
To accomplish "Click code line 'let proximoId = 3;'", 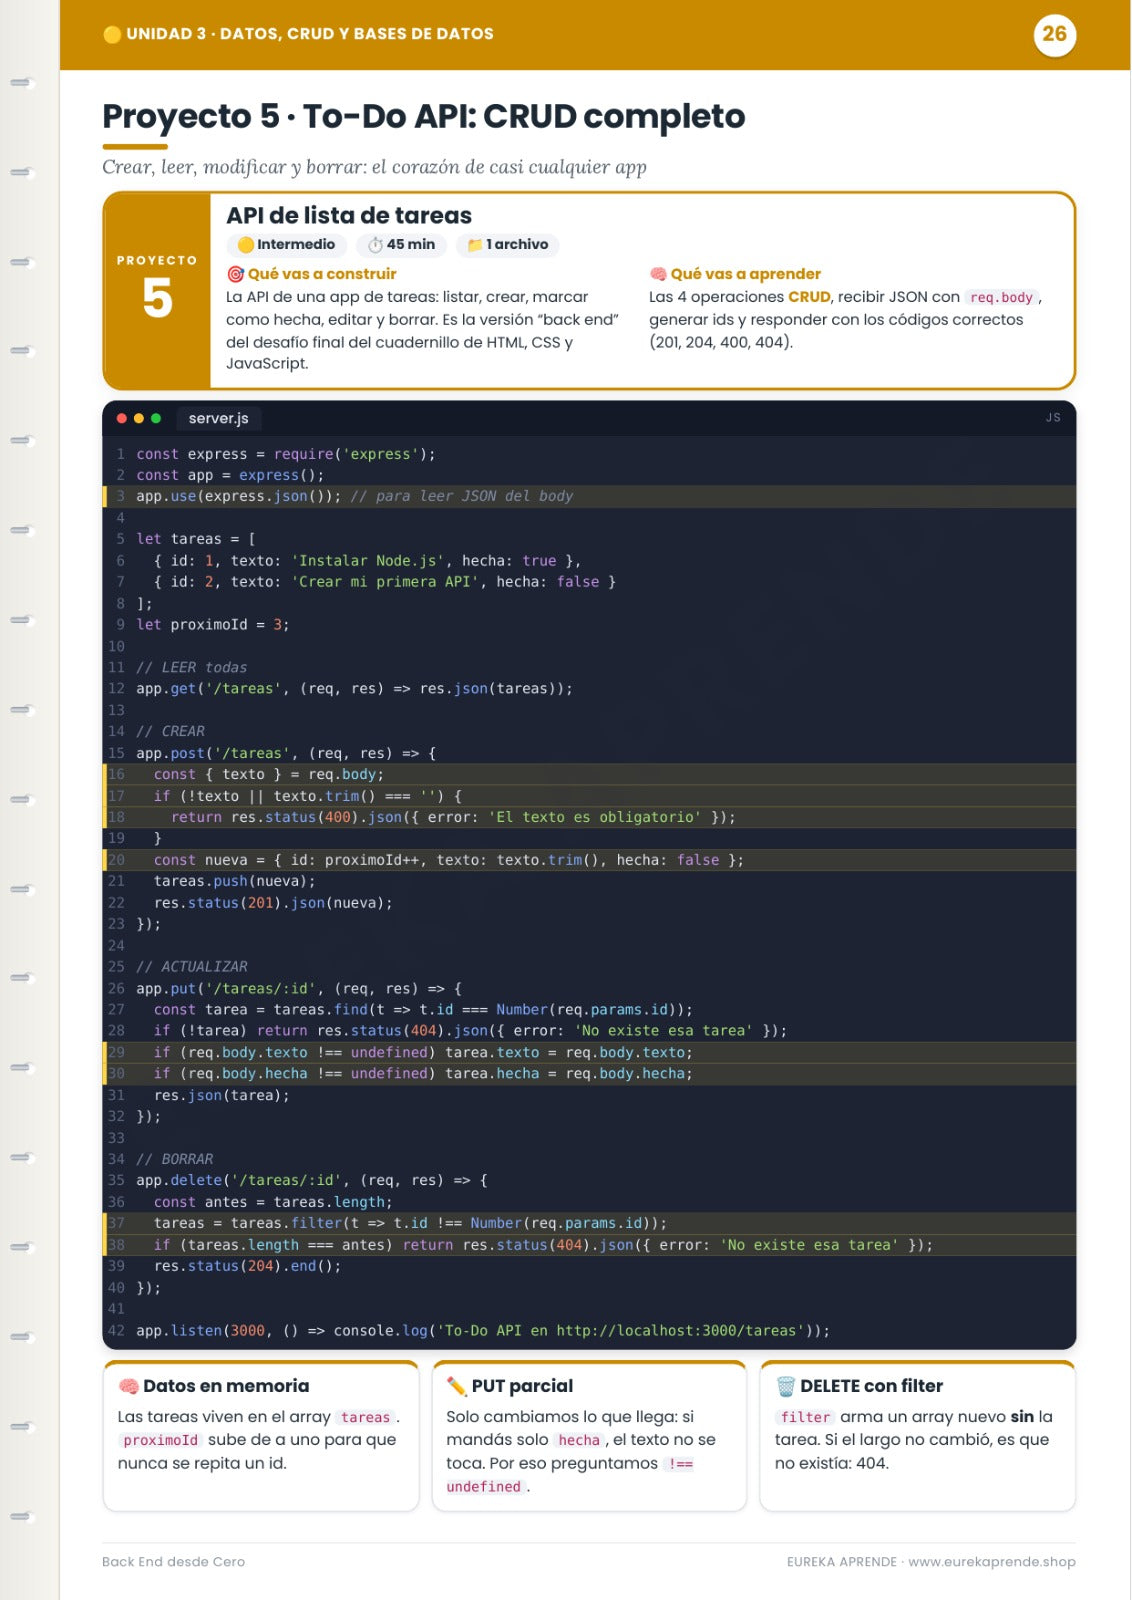I will point(213,625).
